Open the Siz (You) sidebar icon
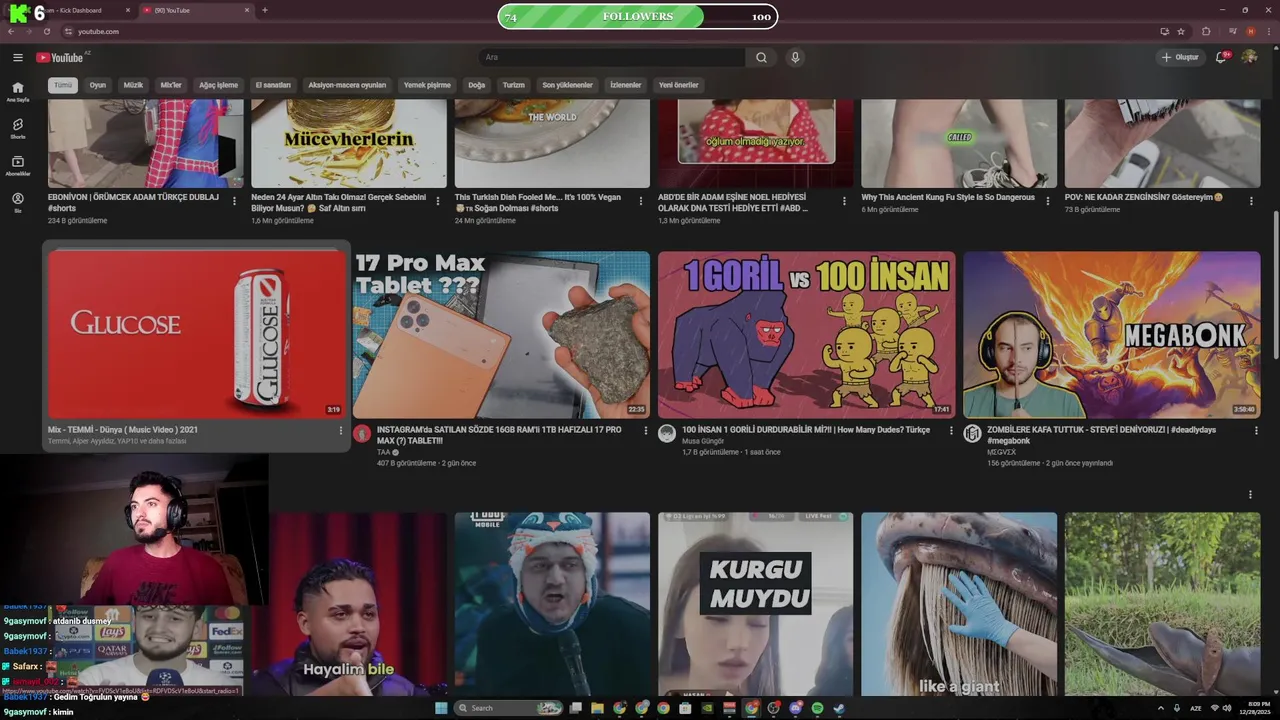Image resolution: width=1280 pixels, height=720 pixels. coord(17,202)
